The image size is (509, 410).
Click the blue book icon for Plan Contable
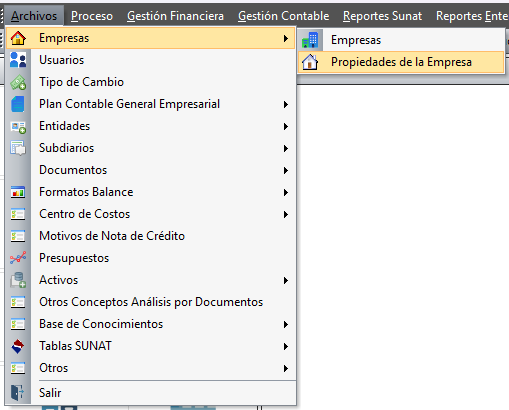tap(18, 104)
